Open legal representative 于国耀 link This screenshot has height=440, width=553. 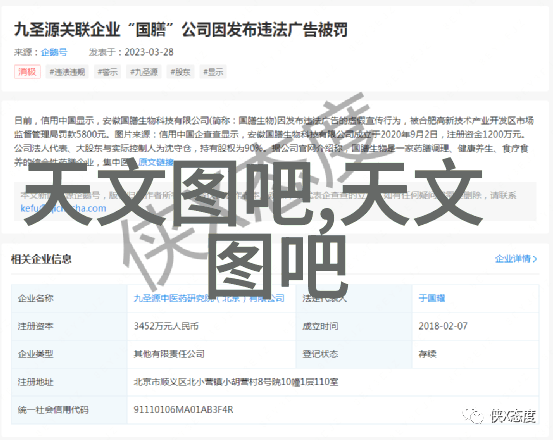(x=432, y=298)
